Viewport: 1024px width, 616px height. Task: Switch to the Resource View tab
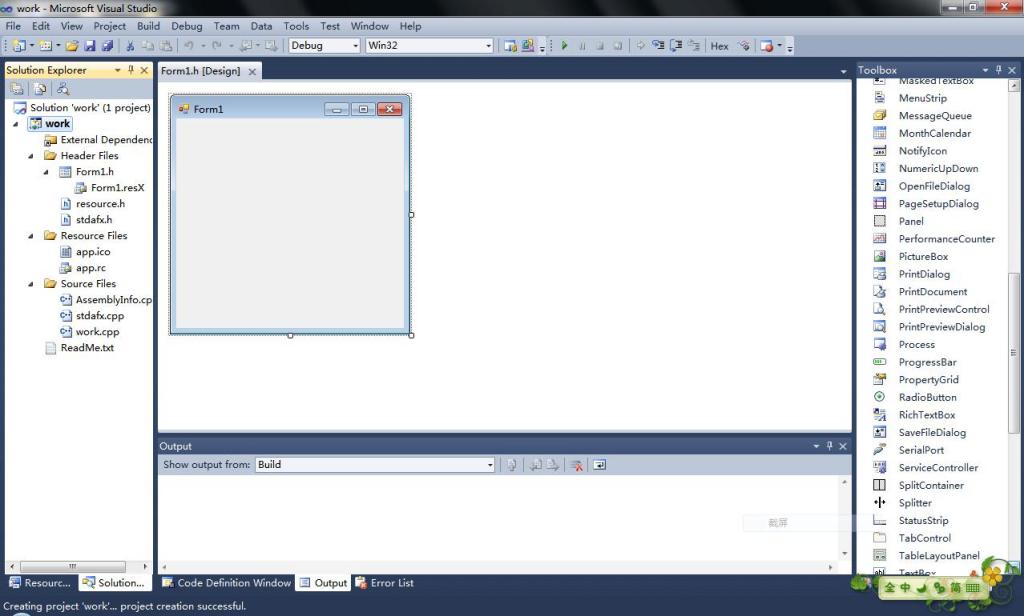click(x=40, y=583)
